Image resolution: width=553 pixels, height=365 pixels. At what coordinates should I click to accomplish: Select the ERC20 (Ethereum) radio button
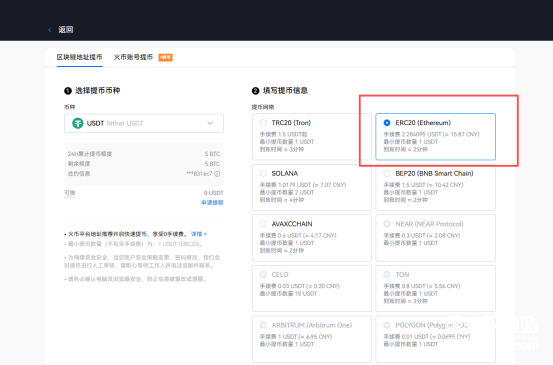pyautogui.click(x=387, y=123)
